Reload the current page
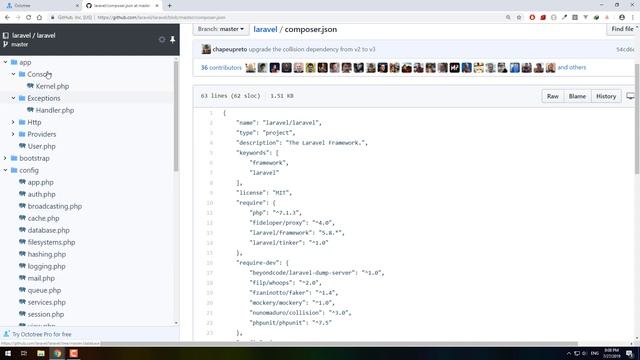This screenshot has width=640, height=360. click(29, 18)
